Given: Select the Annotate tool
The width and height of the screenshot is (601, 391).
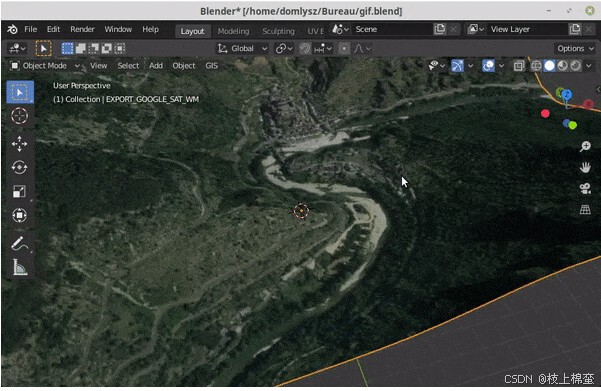Looking at the screenshot, I should tap(20, 243).
